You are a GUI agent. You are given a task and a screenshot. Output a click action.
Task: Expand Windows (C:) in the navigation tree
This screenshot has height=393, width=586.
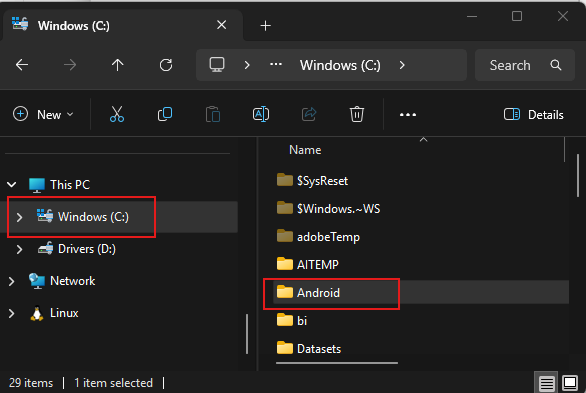19,217
